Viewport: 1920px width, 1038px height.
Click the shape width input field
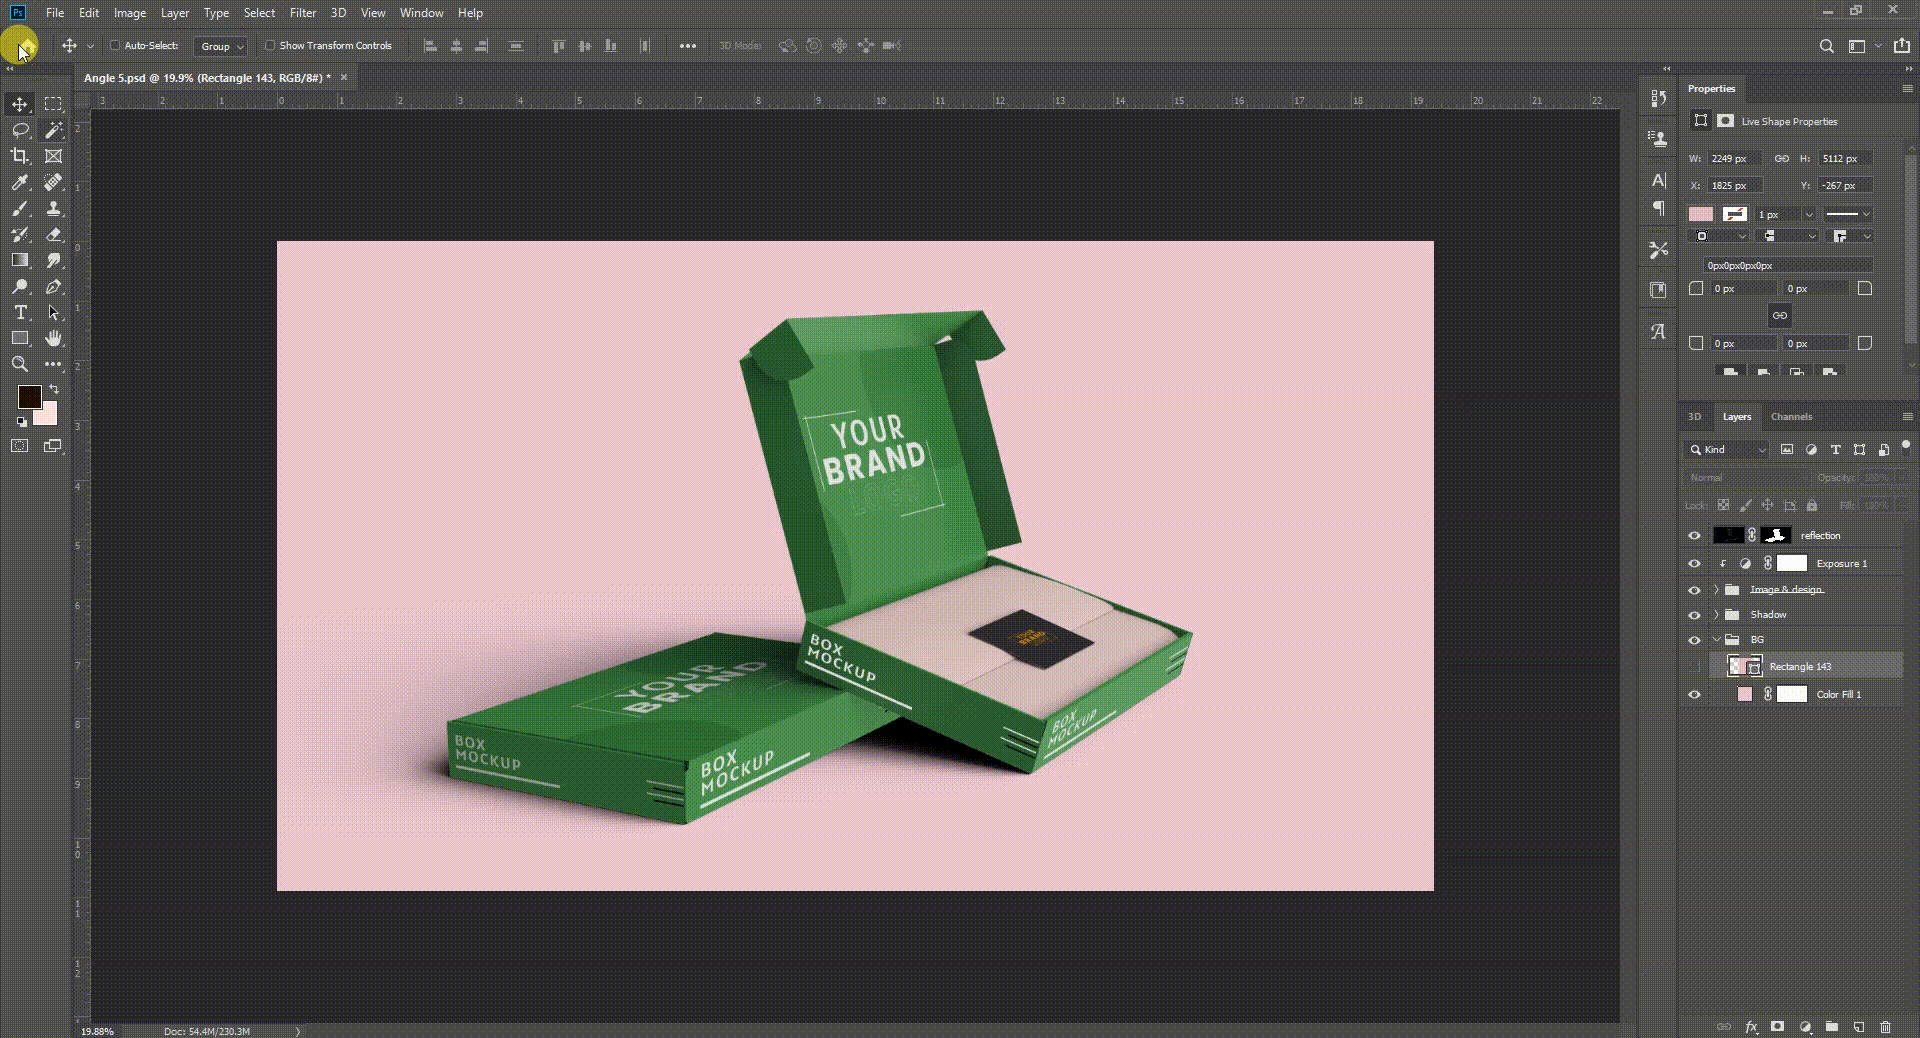tap(1733, 159)
